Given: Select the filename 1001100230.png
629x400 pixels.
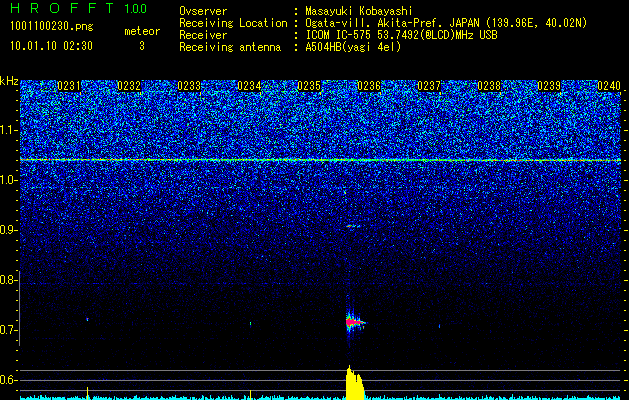Looking at the screenshot, I should [52, 26].
